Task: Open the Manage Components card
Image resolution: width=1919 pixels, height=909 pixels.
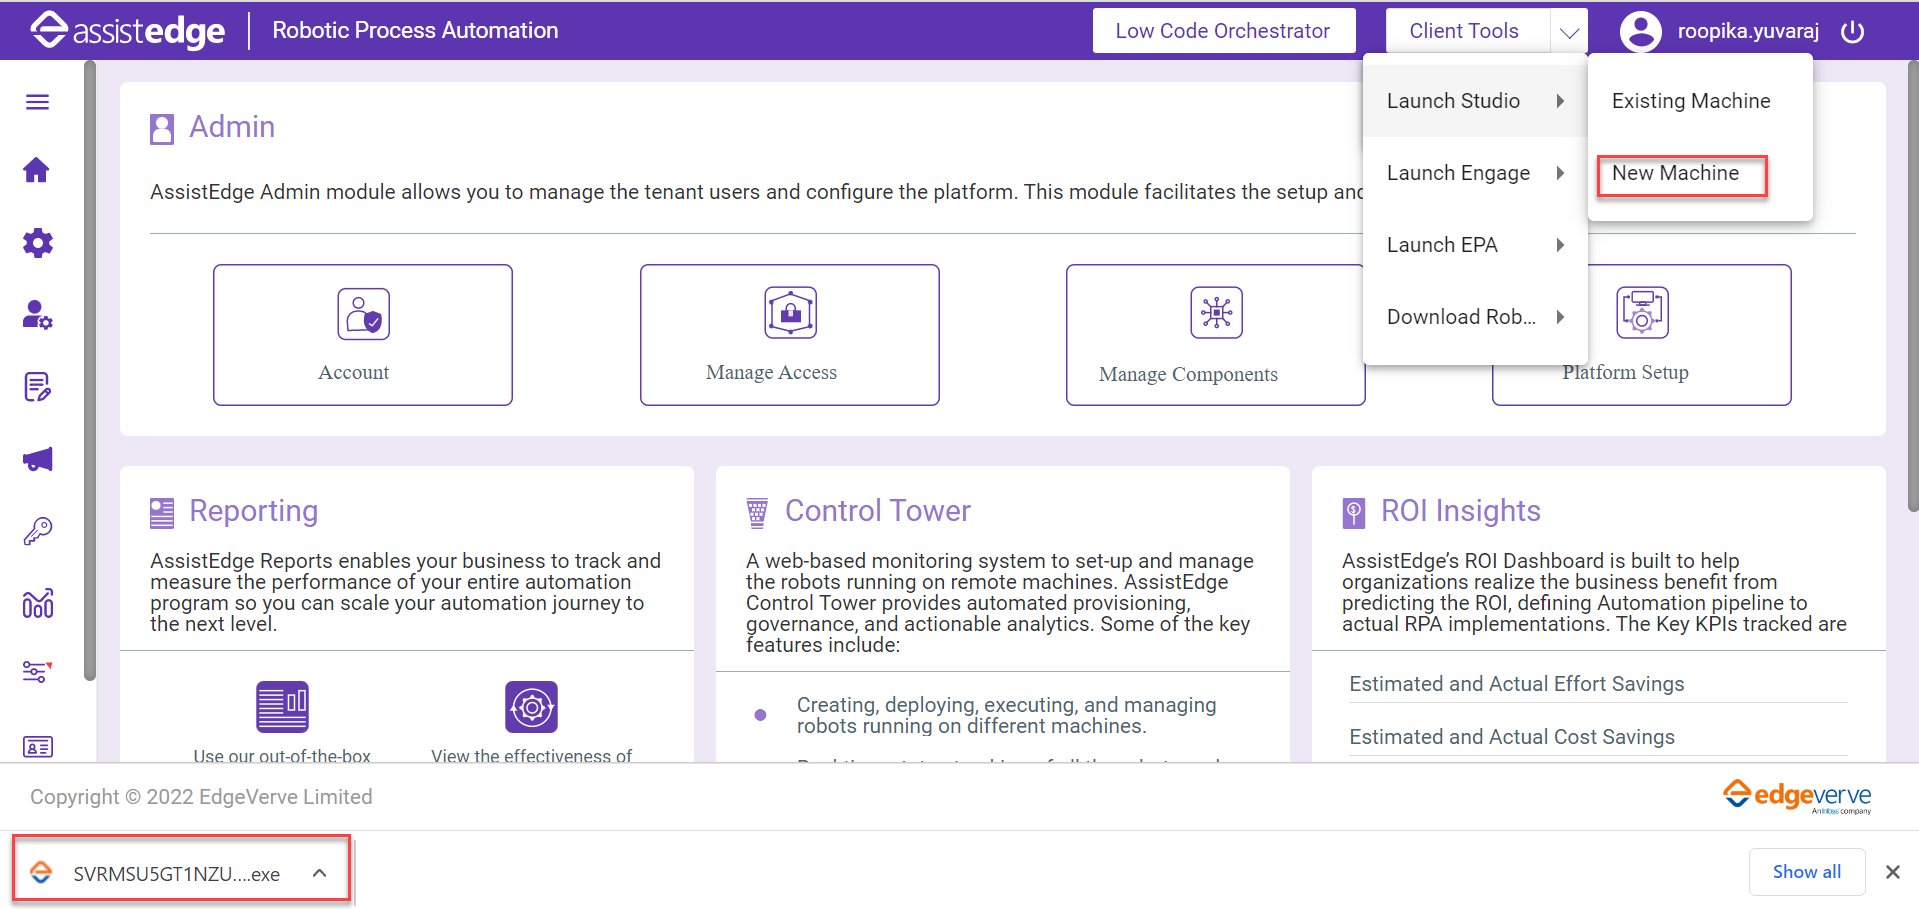Action: (1215, 335)
